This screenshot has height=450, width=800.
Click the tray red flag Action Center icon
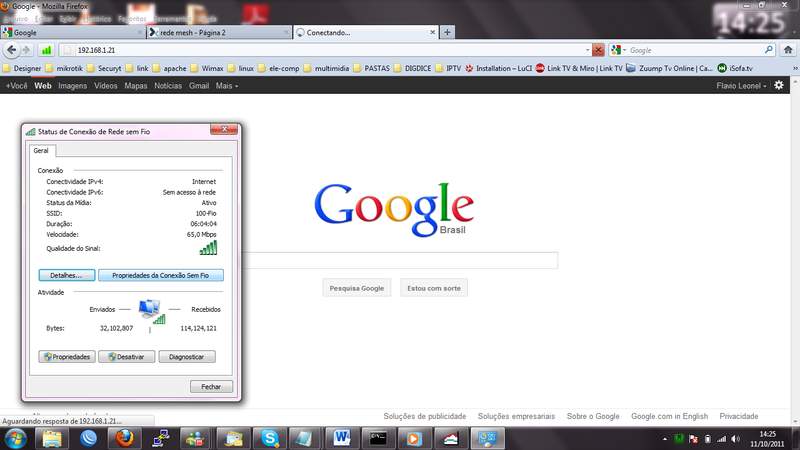pyautogui.click(x=693, y=439)
